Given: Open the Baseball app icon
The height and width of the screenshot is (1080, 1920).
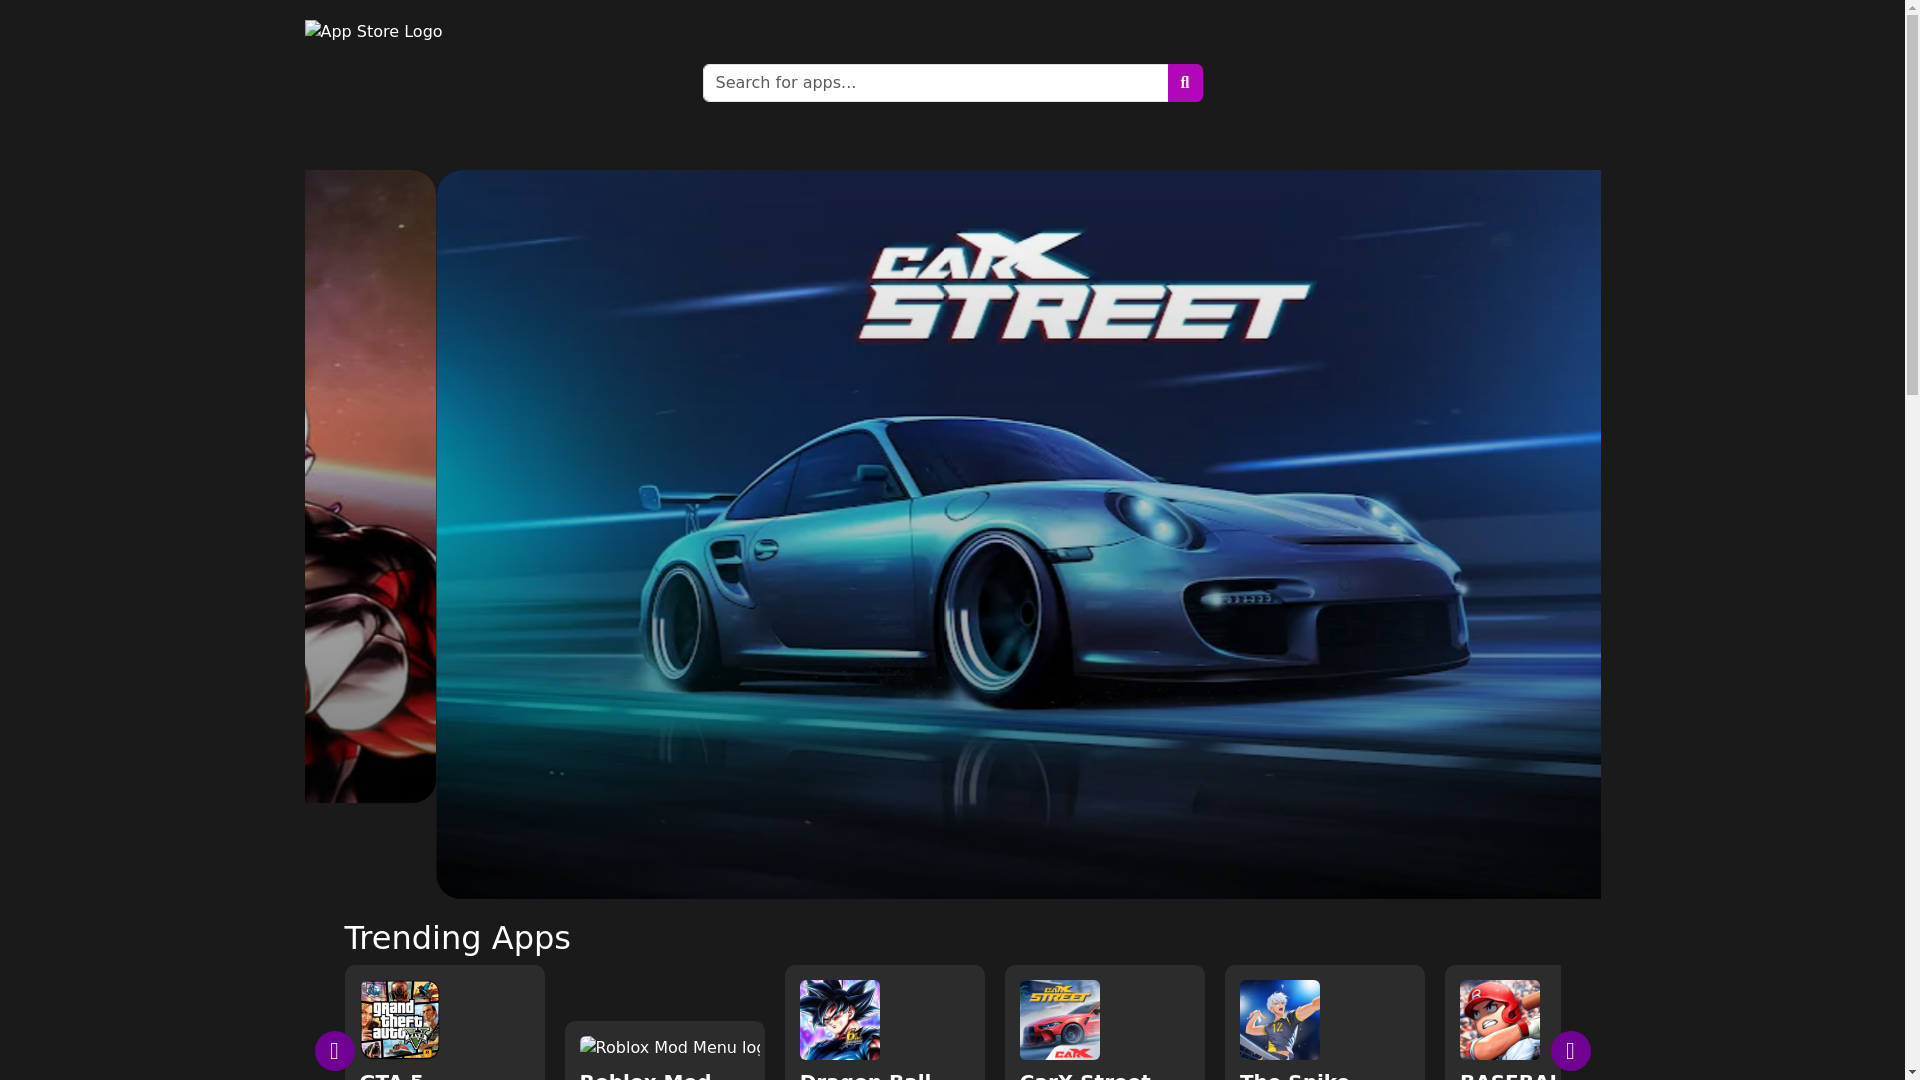Looking at the screenshot, I should click(1500, 1020).
